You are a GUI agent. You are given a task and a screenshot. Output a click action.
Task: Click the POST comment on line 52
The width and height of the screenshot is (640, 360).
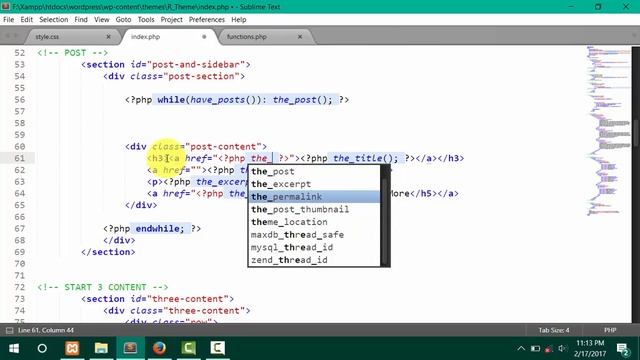(x=72, y=53)
